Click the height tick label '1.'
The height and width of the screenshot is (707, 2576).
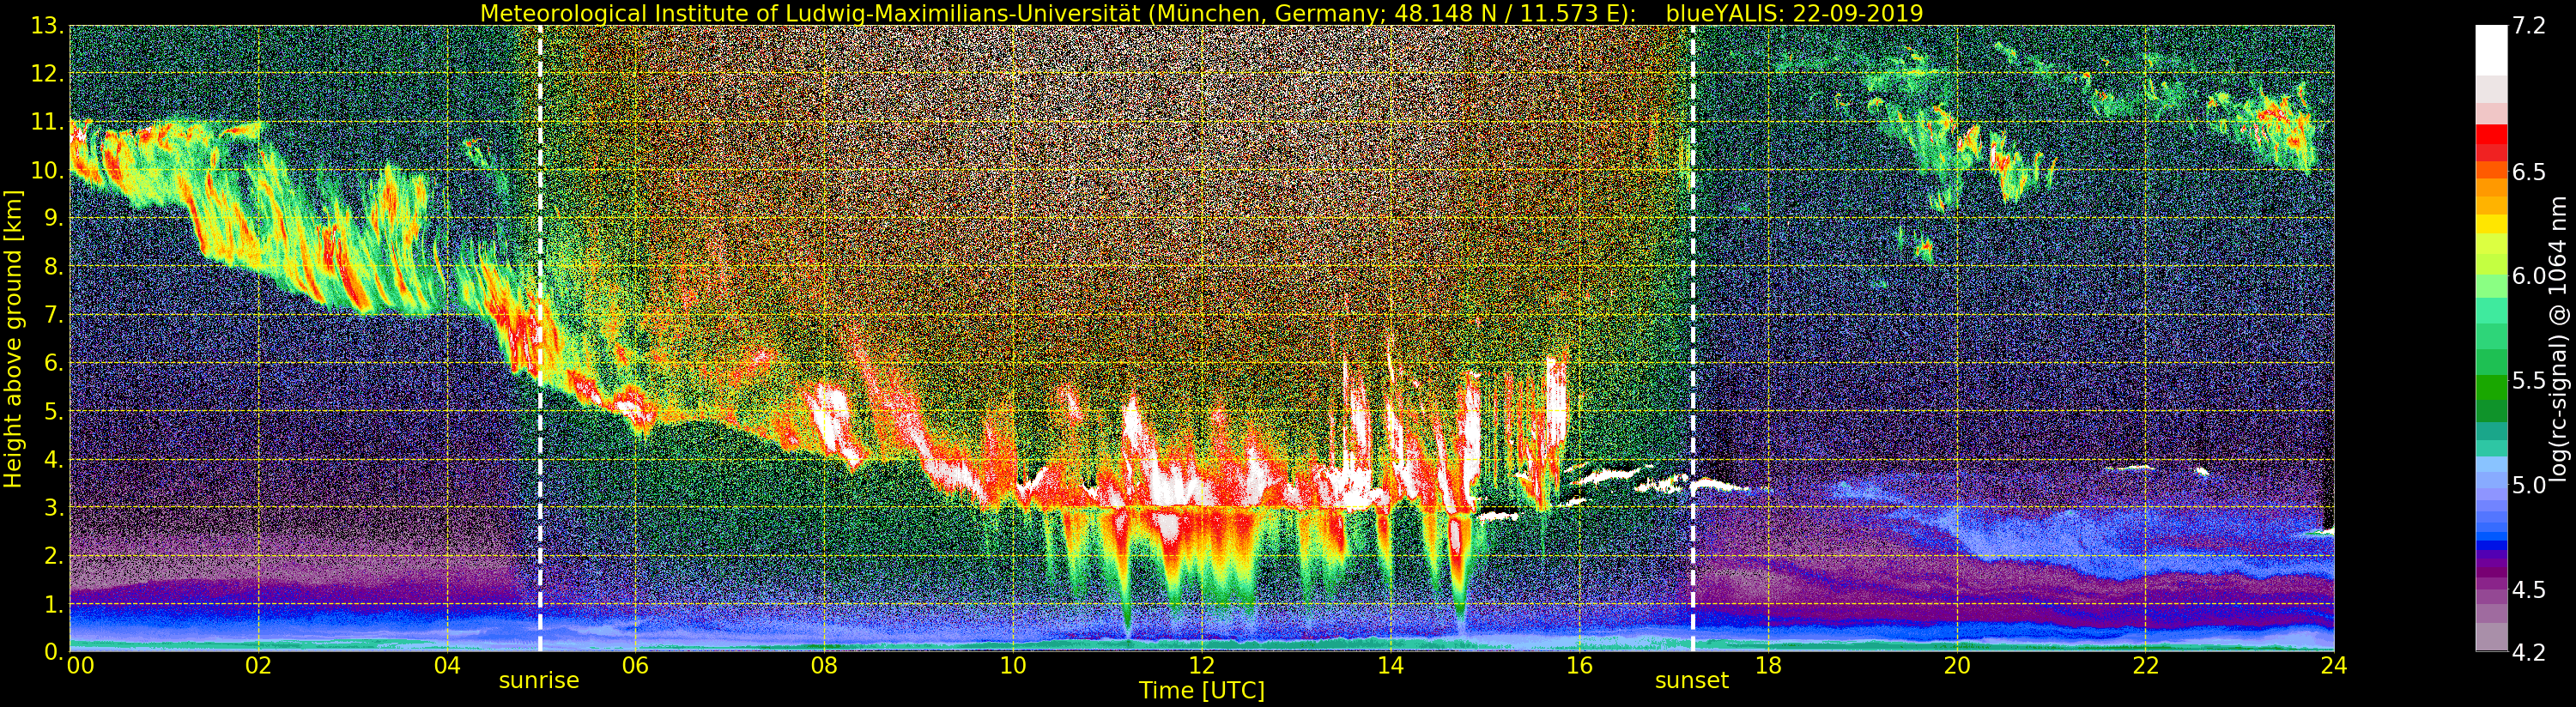tap(53, 604)
